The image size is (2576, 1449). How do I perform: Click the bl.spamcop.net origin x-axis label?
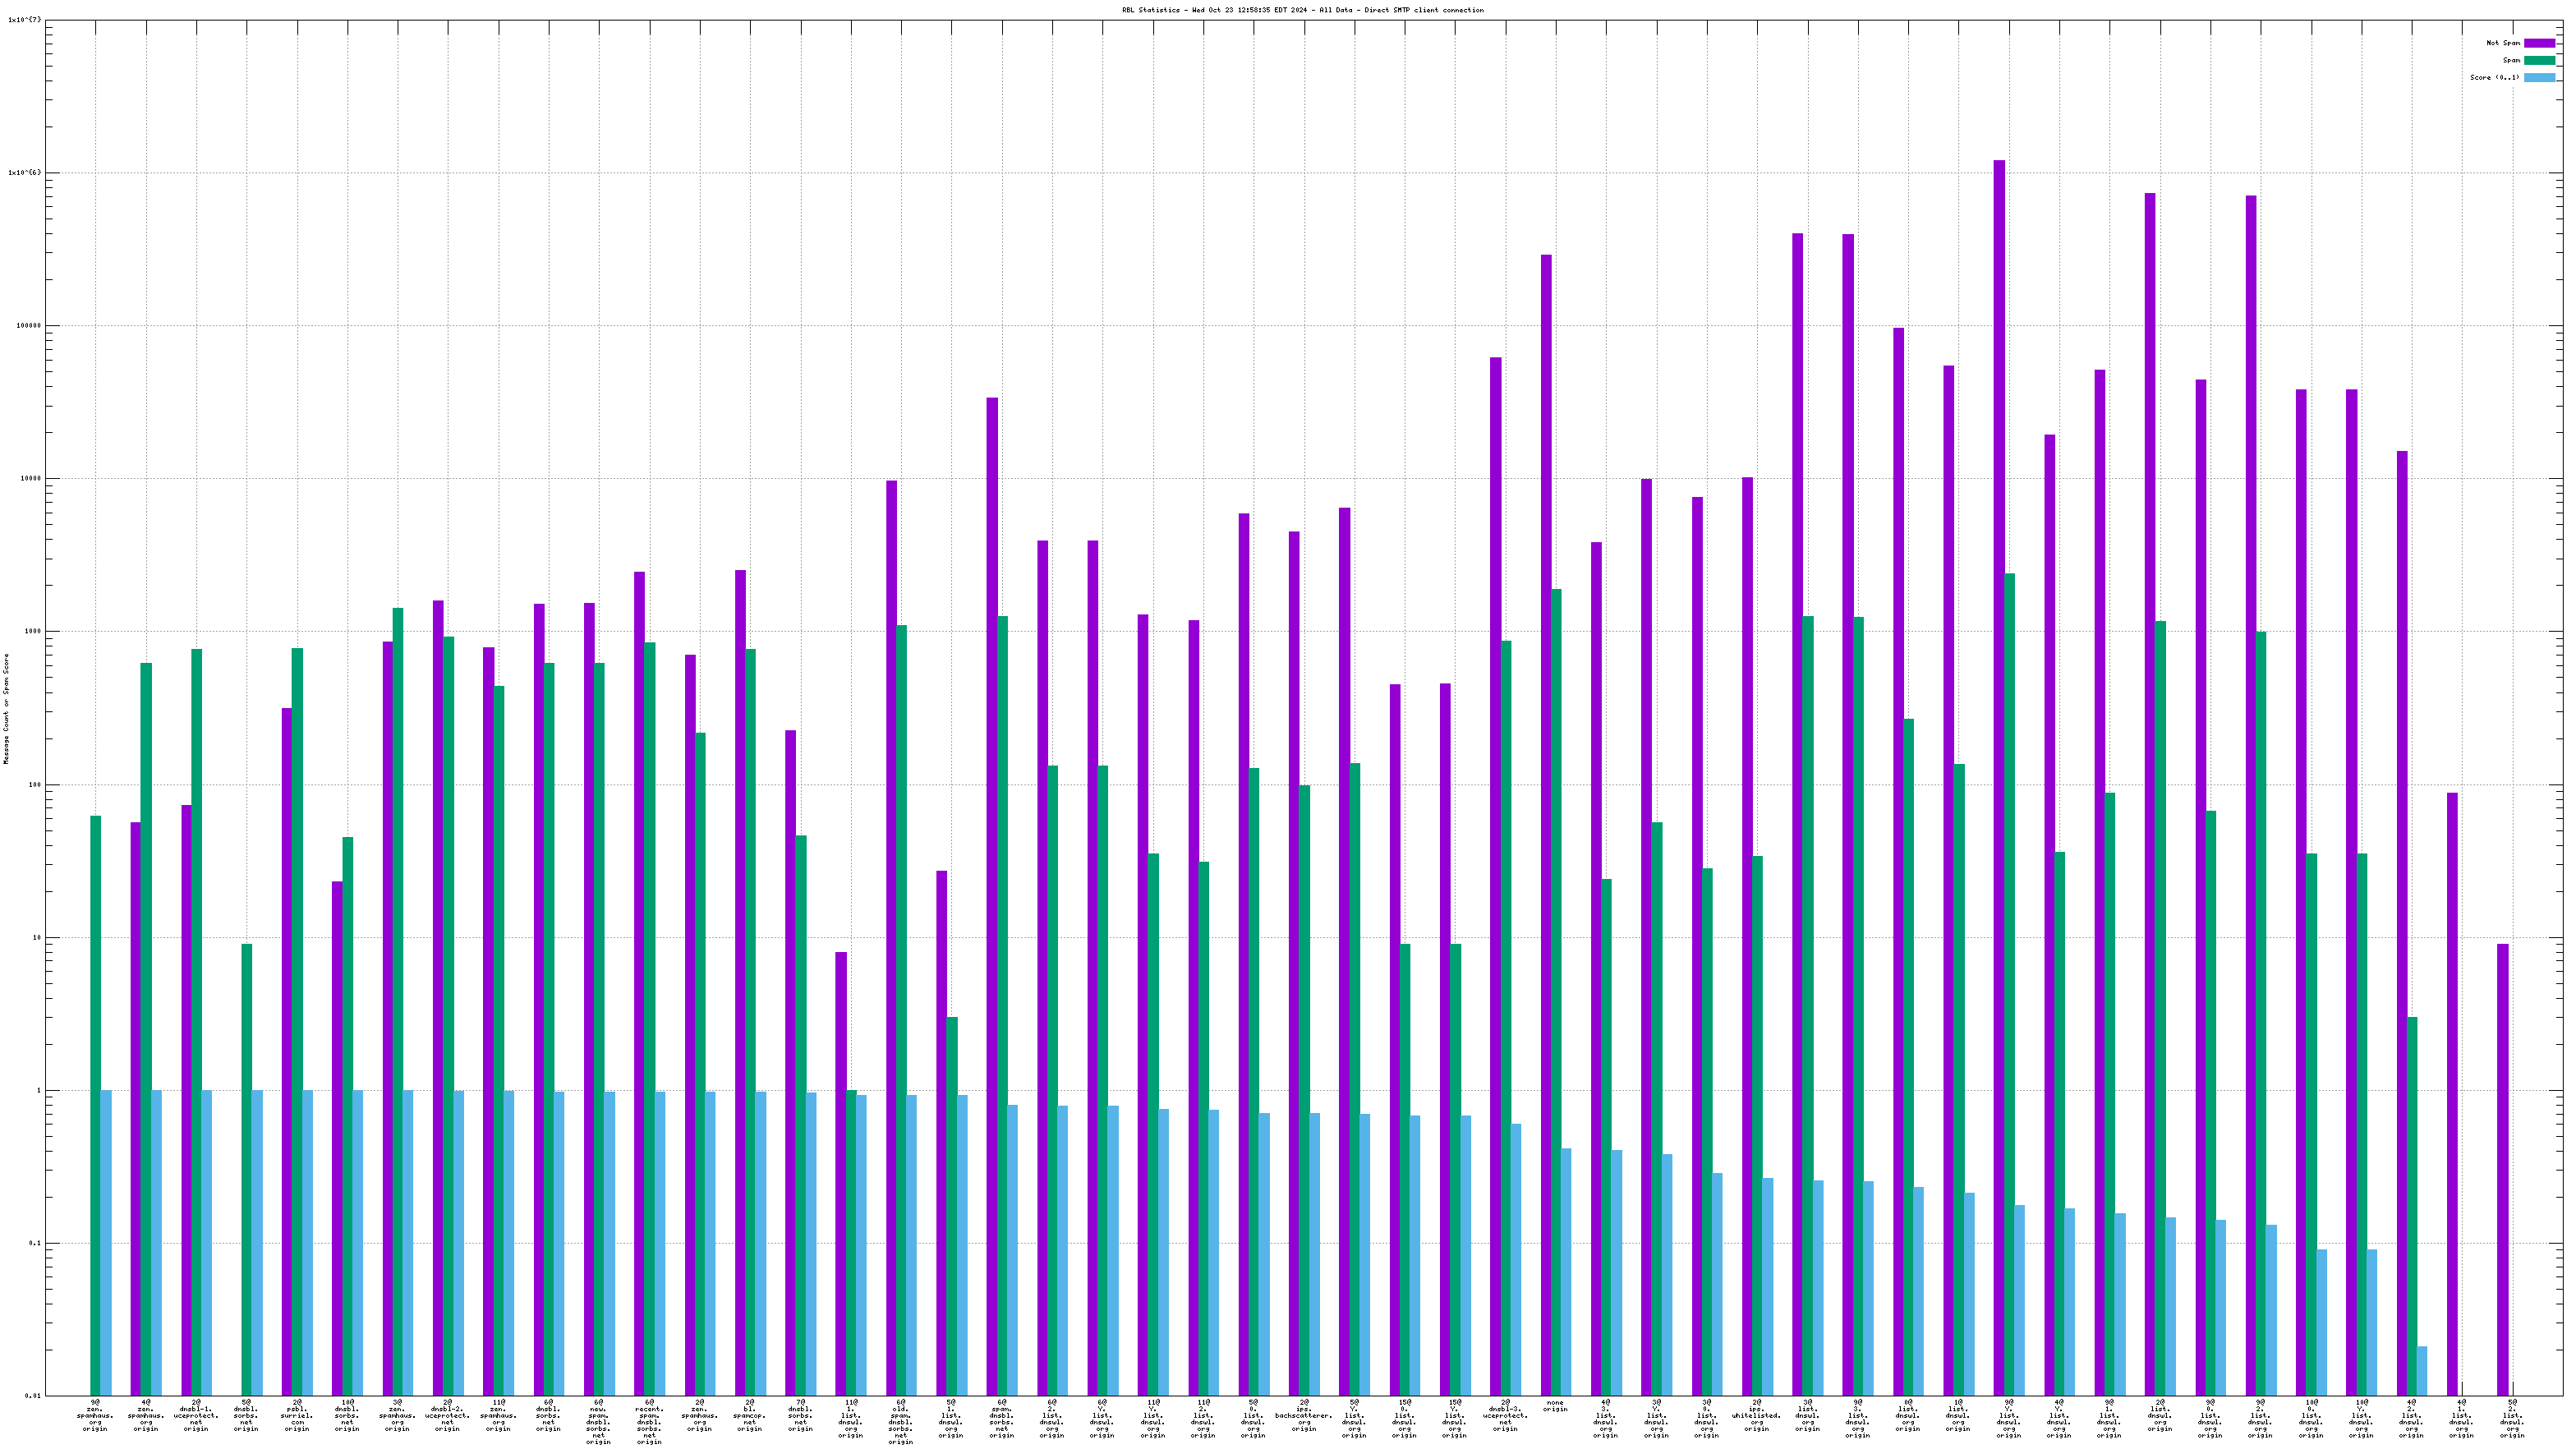(x=750, y=1416)
